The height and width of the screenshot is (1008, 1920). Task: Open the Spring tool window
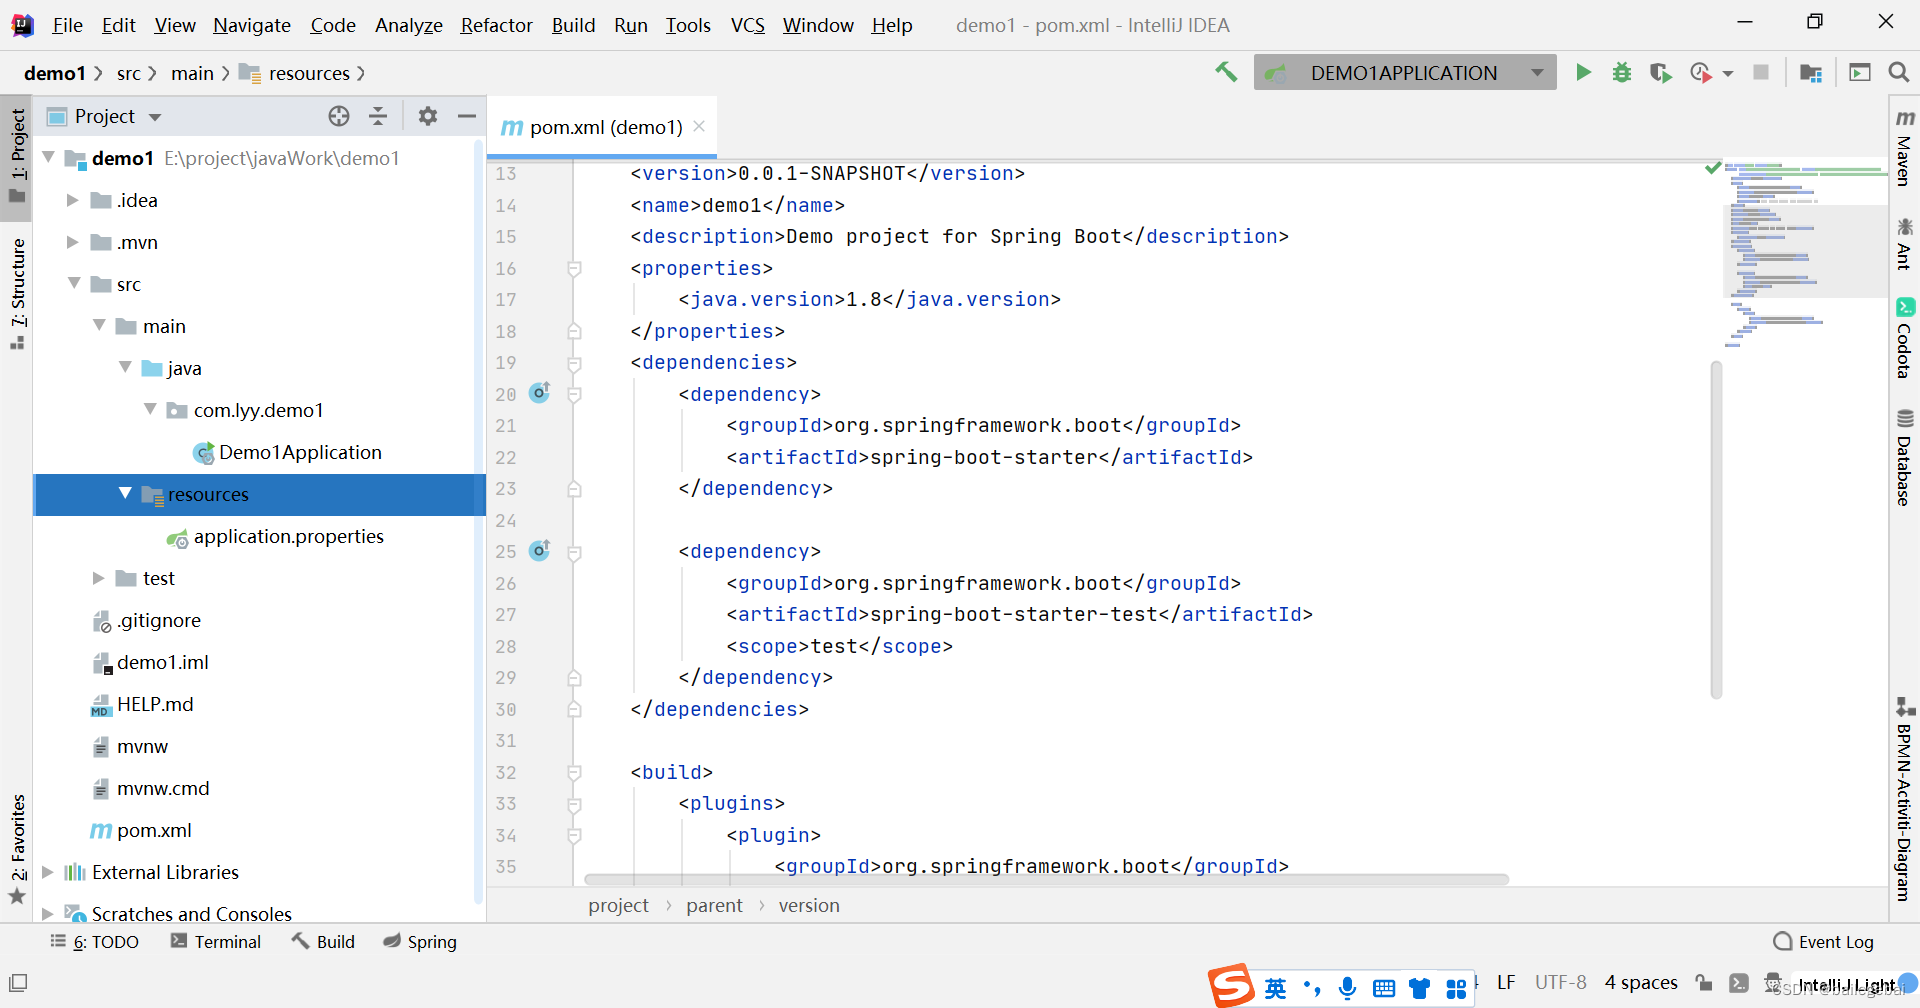point(420,942)
